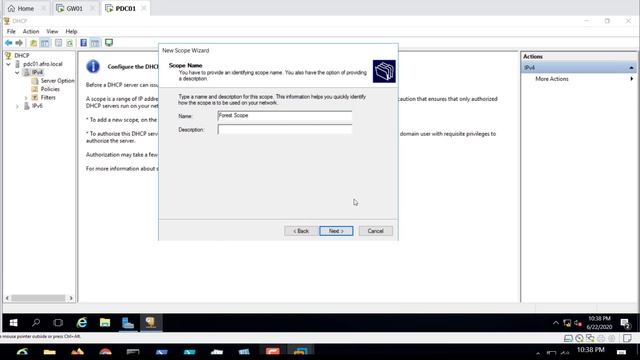640x360 pixels.
Task: Select Server Options in the tree
Action: click(58, 81)
